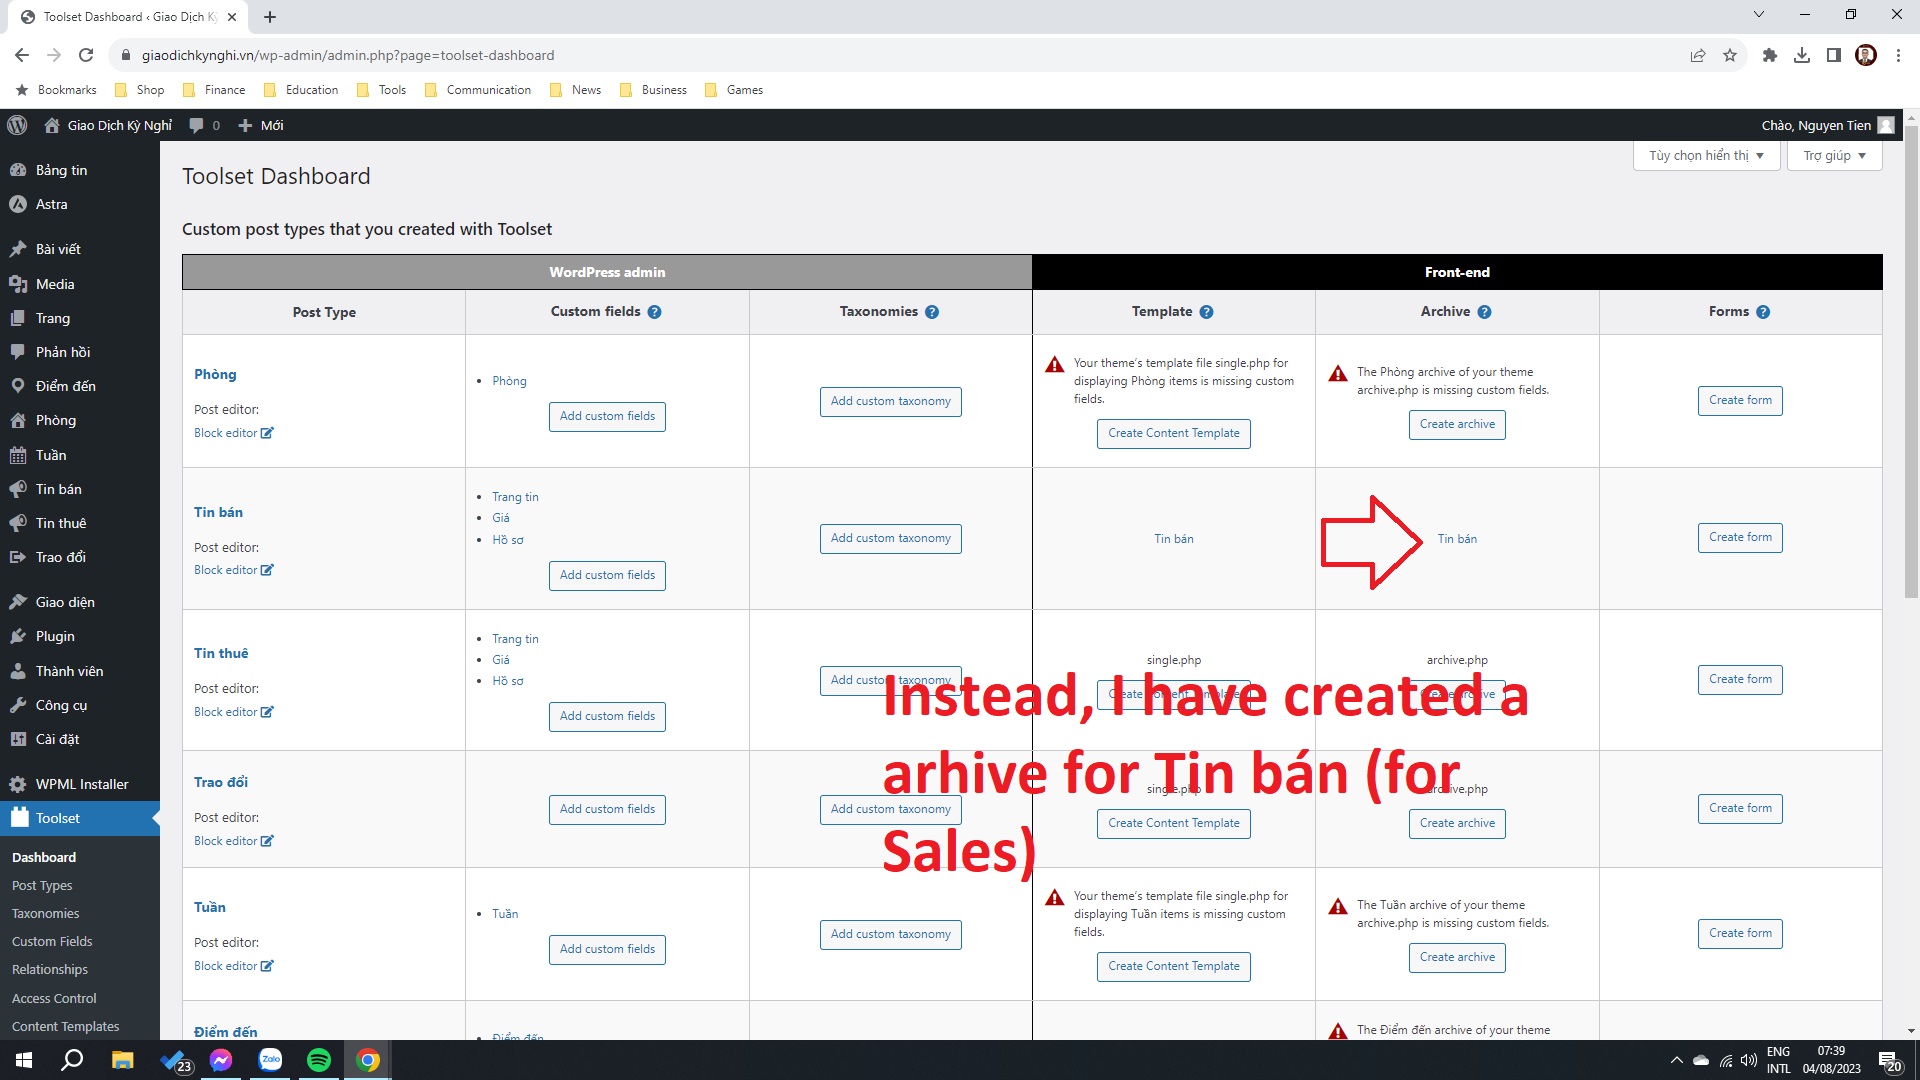The width and height of the screenshot is (1920, 1080).
Task: Click help icon beside Template header
Action: (x=1207, y=312)
